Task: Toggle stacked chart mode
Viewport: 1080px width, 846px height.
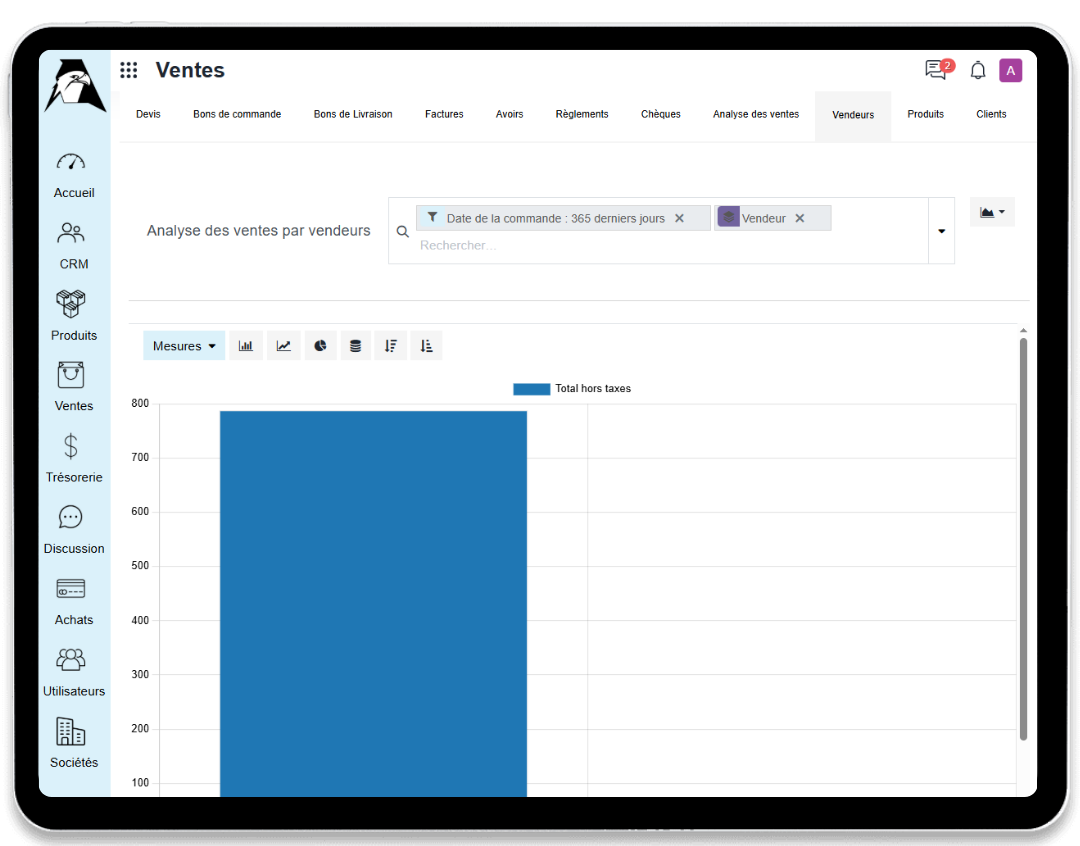Action: [355, 346]
